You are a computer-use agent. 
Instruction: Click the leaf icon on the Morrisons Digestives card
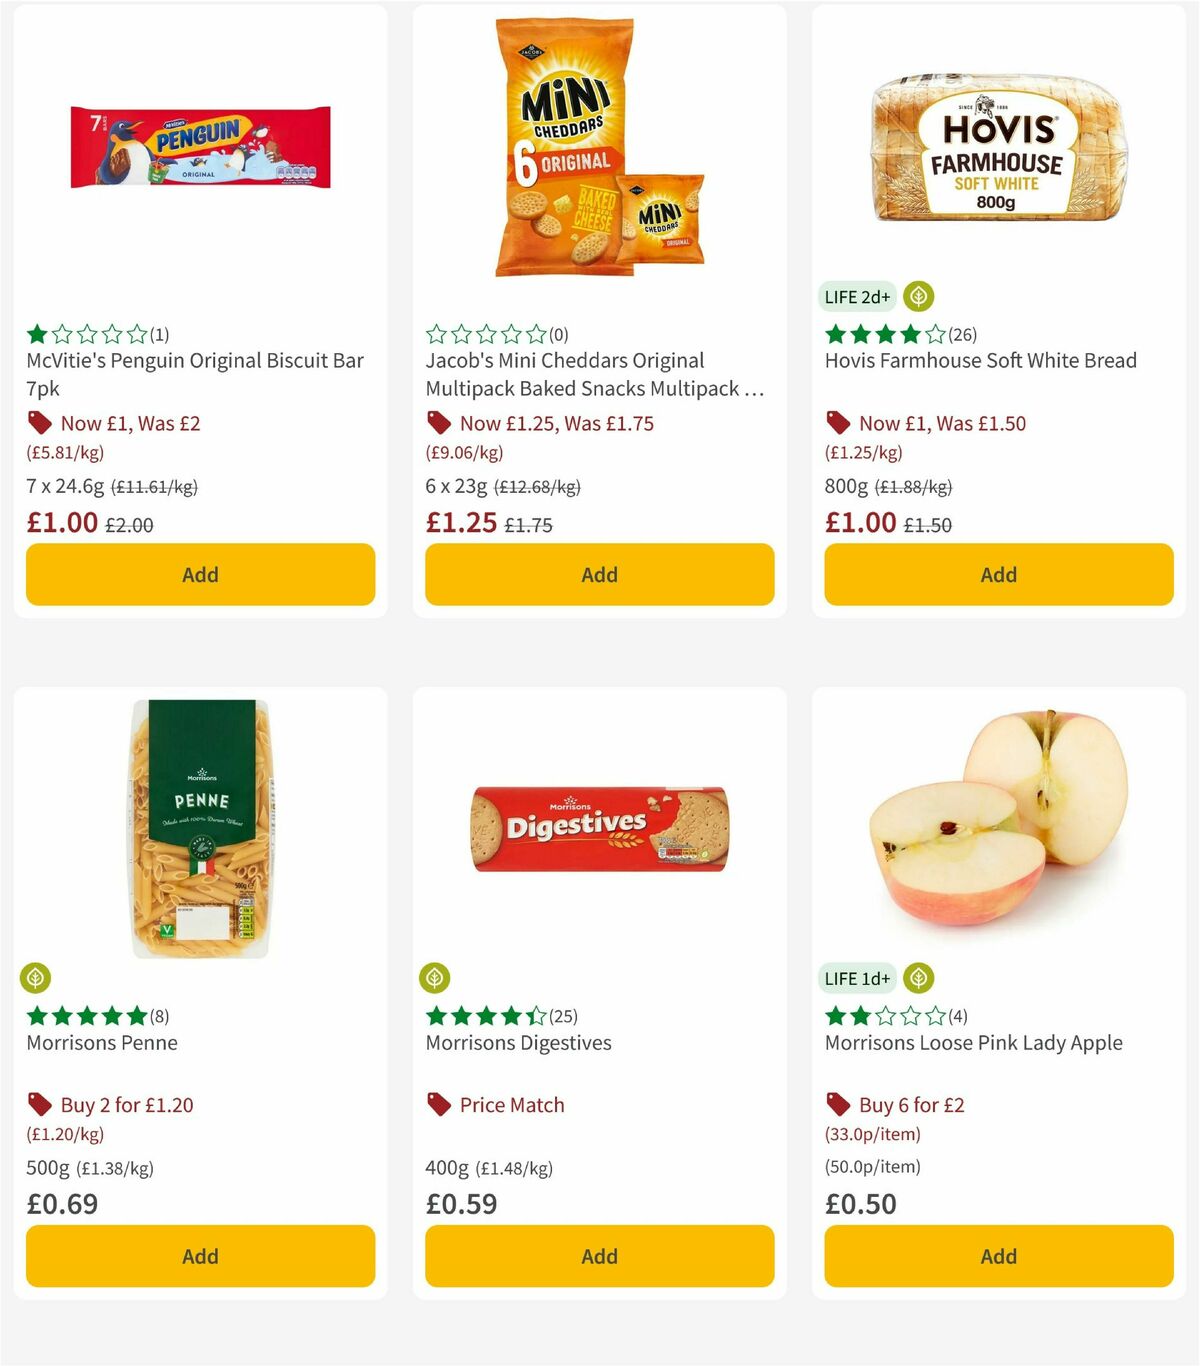434,978
